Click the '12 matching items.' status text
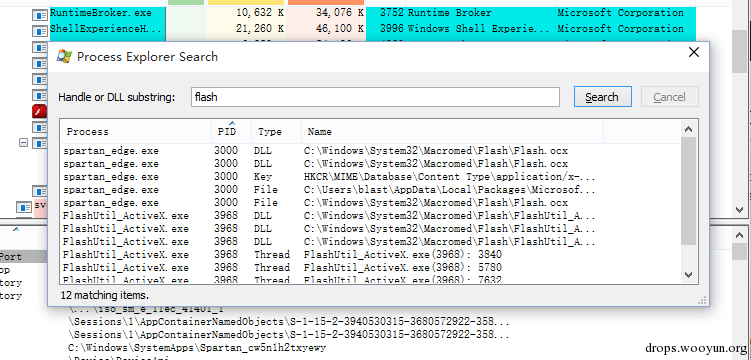The width and height of the screenshot is (751, 360). (105, 295)
